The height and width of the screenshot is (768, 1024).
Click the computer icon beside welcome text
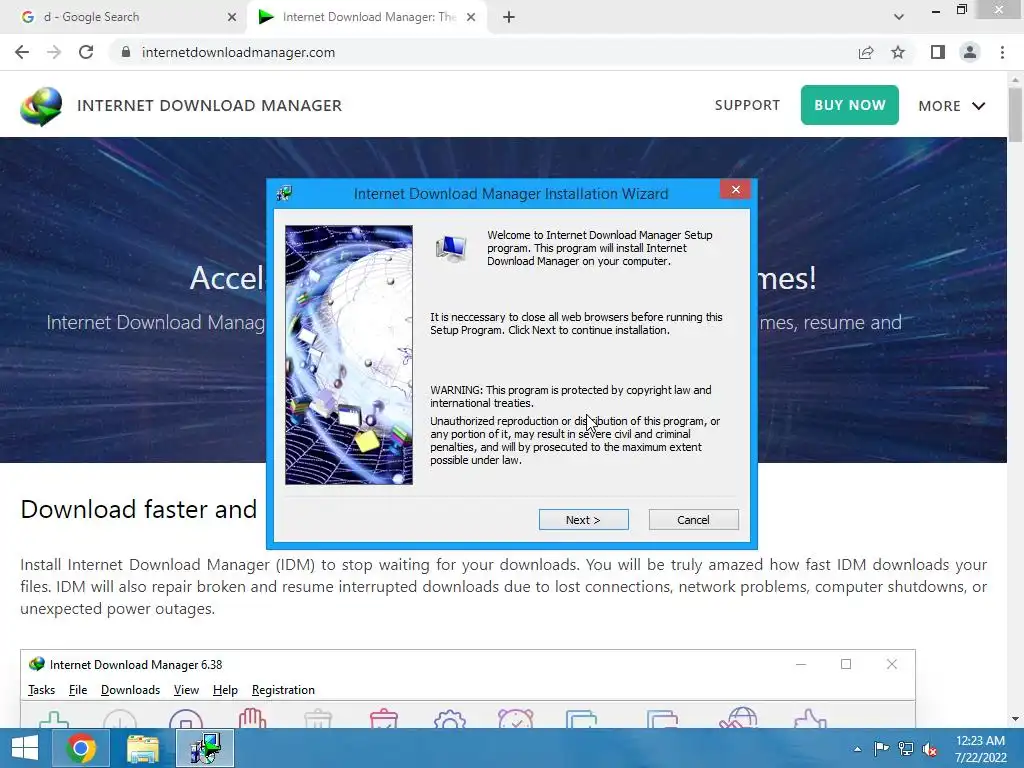click(x=451, y=248)
